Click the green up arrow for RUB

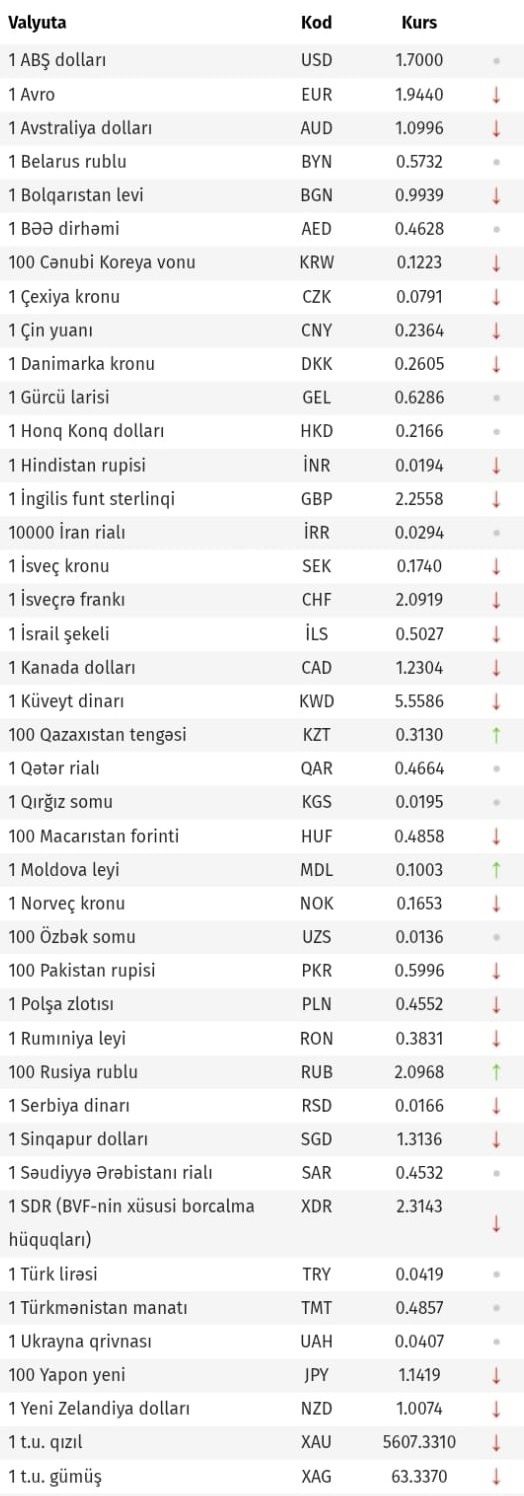pos(496,1072)
